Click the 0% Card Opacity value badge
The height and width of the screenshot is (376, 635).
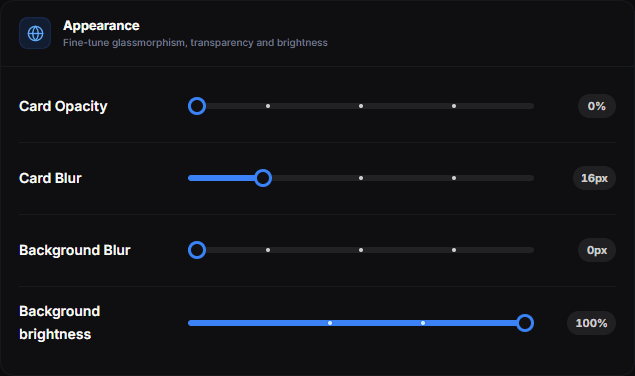pos(597,106)
